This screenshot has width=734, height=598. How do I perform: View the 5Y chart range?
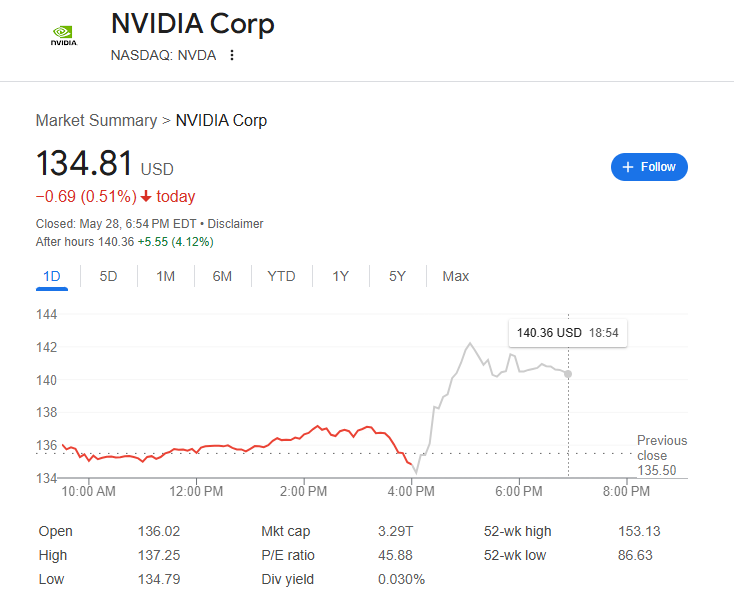pyautogui.click(x=397, y=276)
